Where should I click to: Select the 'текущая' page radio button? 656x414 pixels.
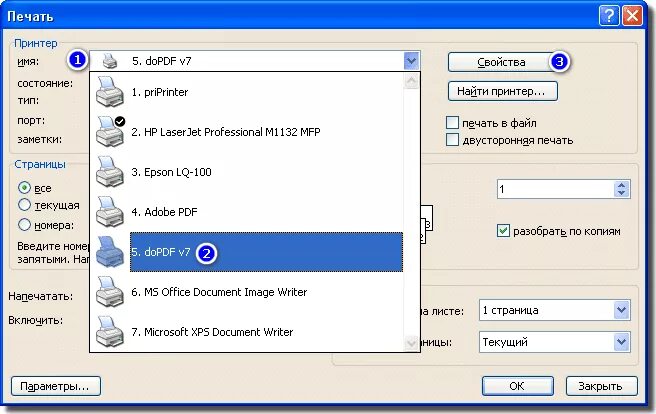[x=24, y=205]
